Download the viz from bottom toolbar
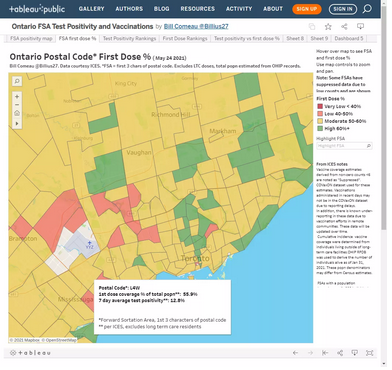 (x=355, y=353)
